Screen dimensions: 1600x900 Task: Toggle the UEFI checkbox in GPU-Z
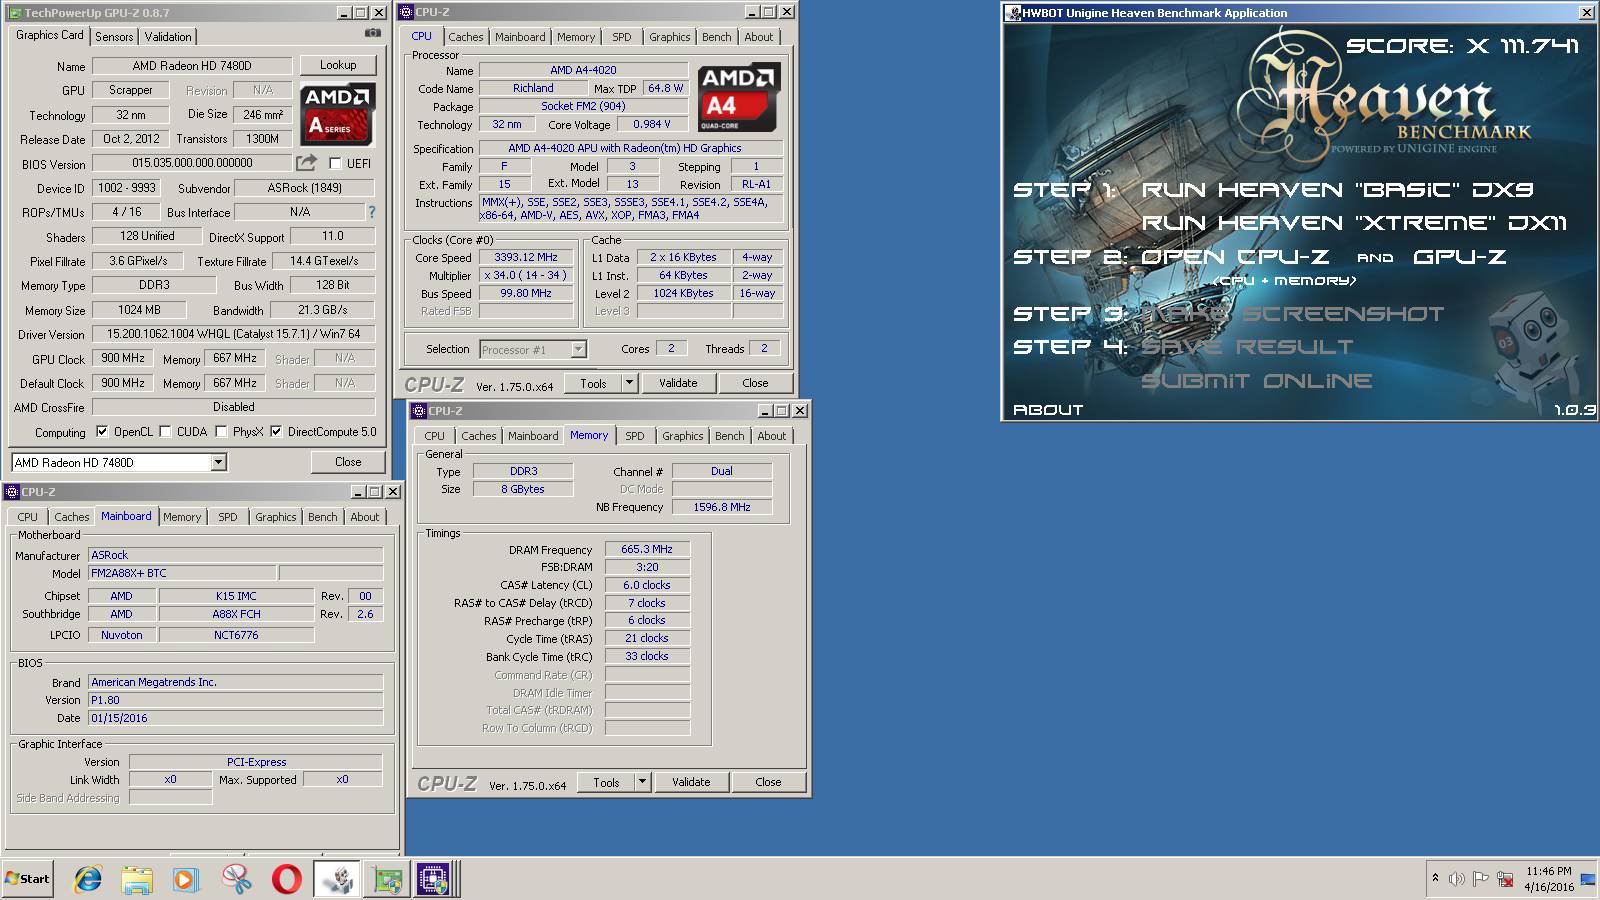point(335,163)
